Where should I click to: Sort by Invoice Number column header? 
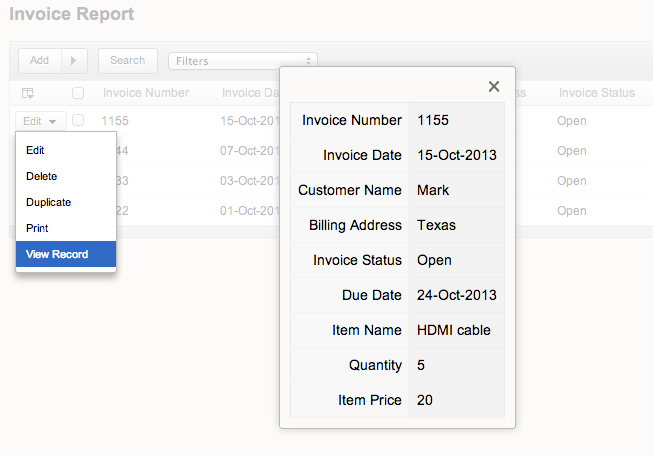146,93
